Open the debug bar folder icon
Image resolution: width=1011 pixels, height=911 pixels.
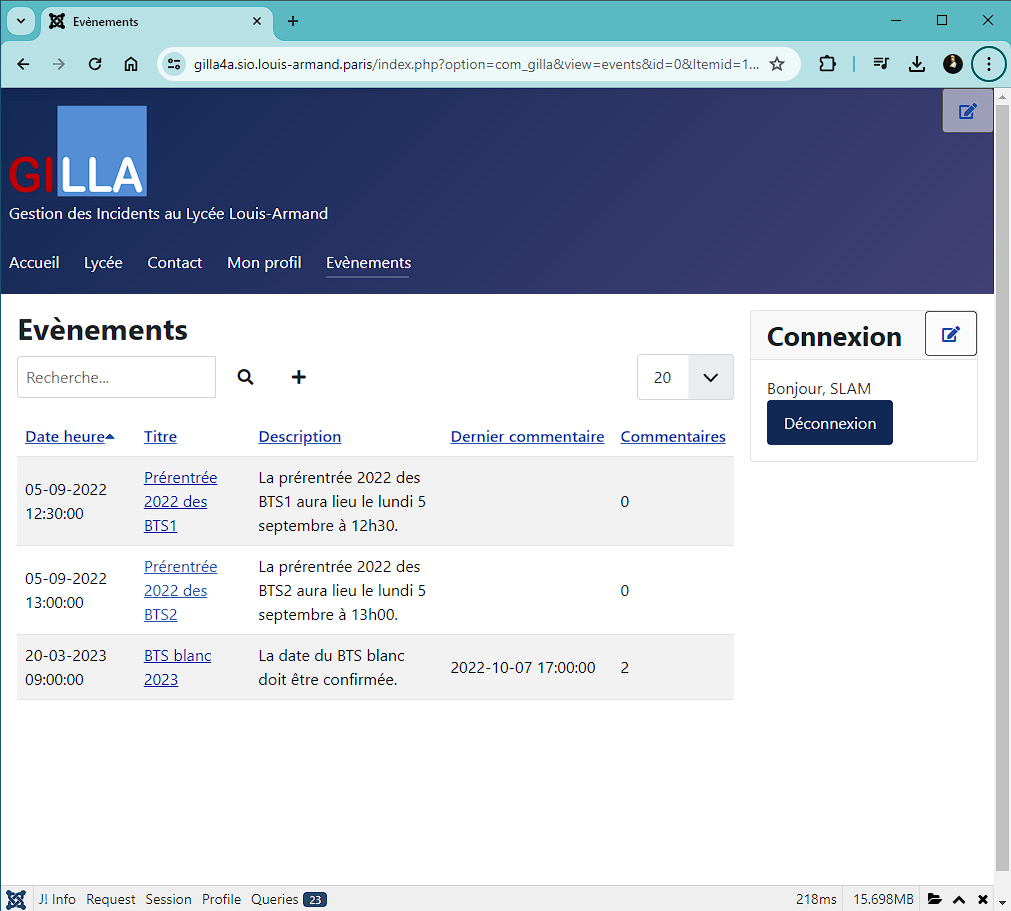[934, 899]
